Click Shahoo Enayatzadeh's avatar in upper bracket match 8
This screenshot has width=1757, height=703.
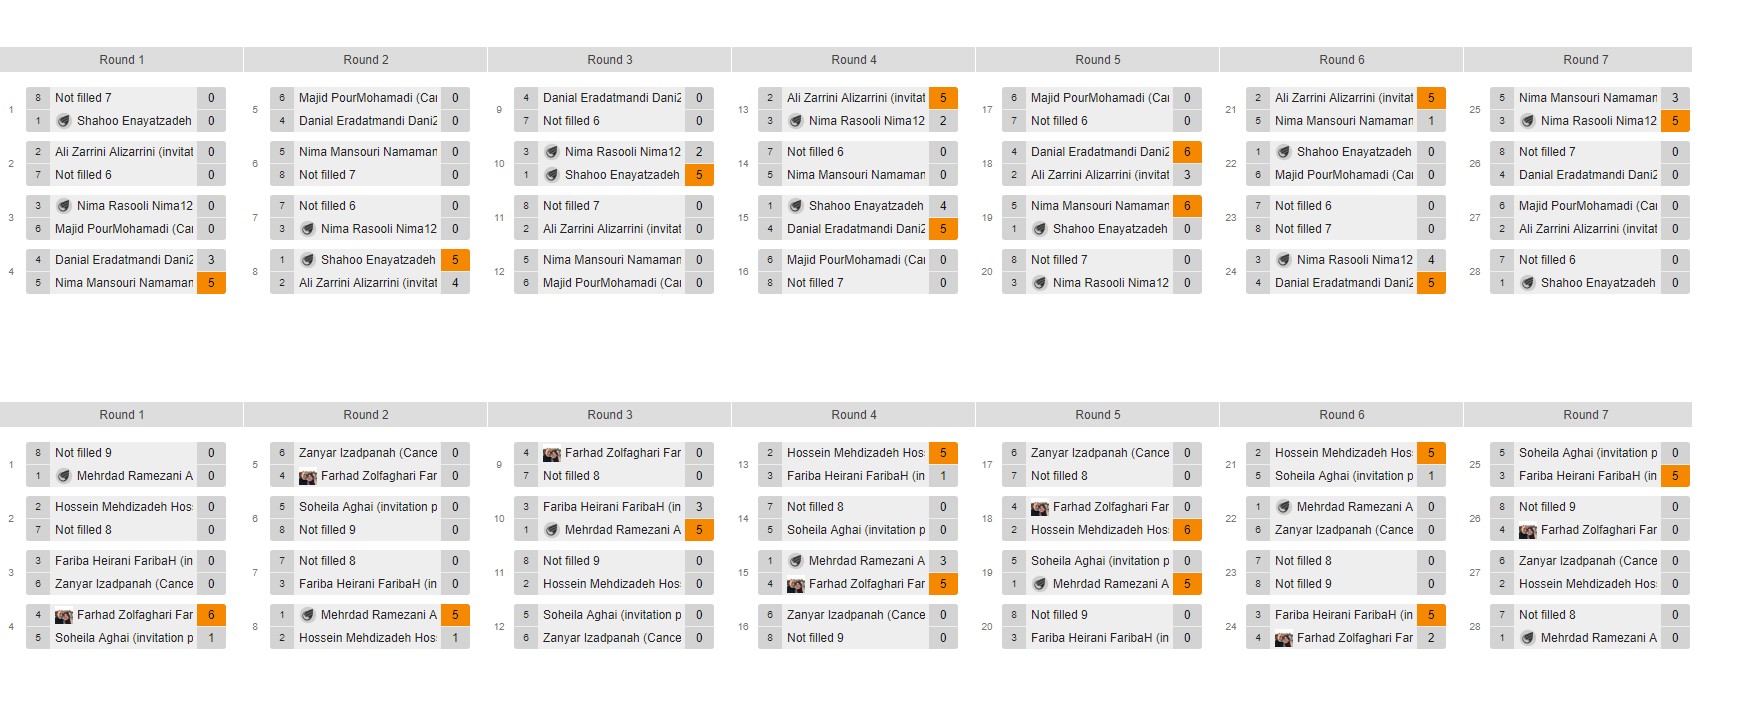308,260
